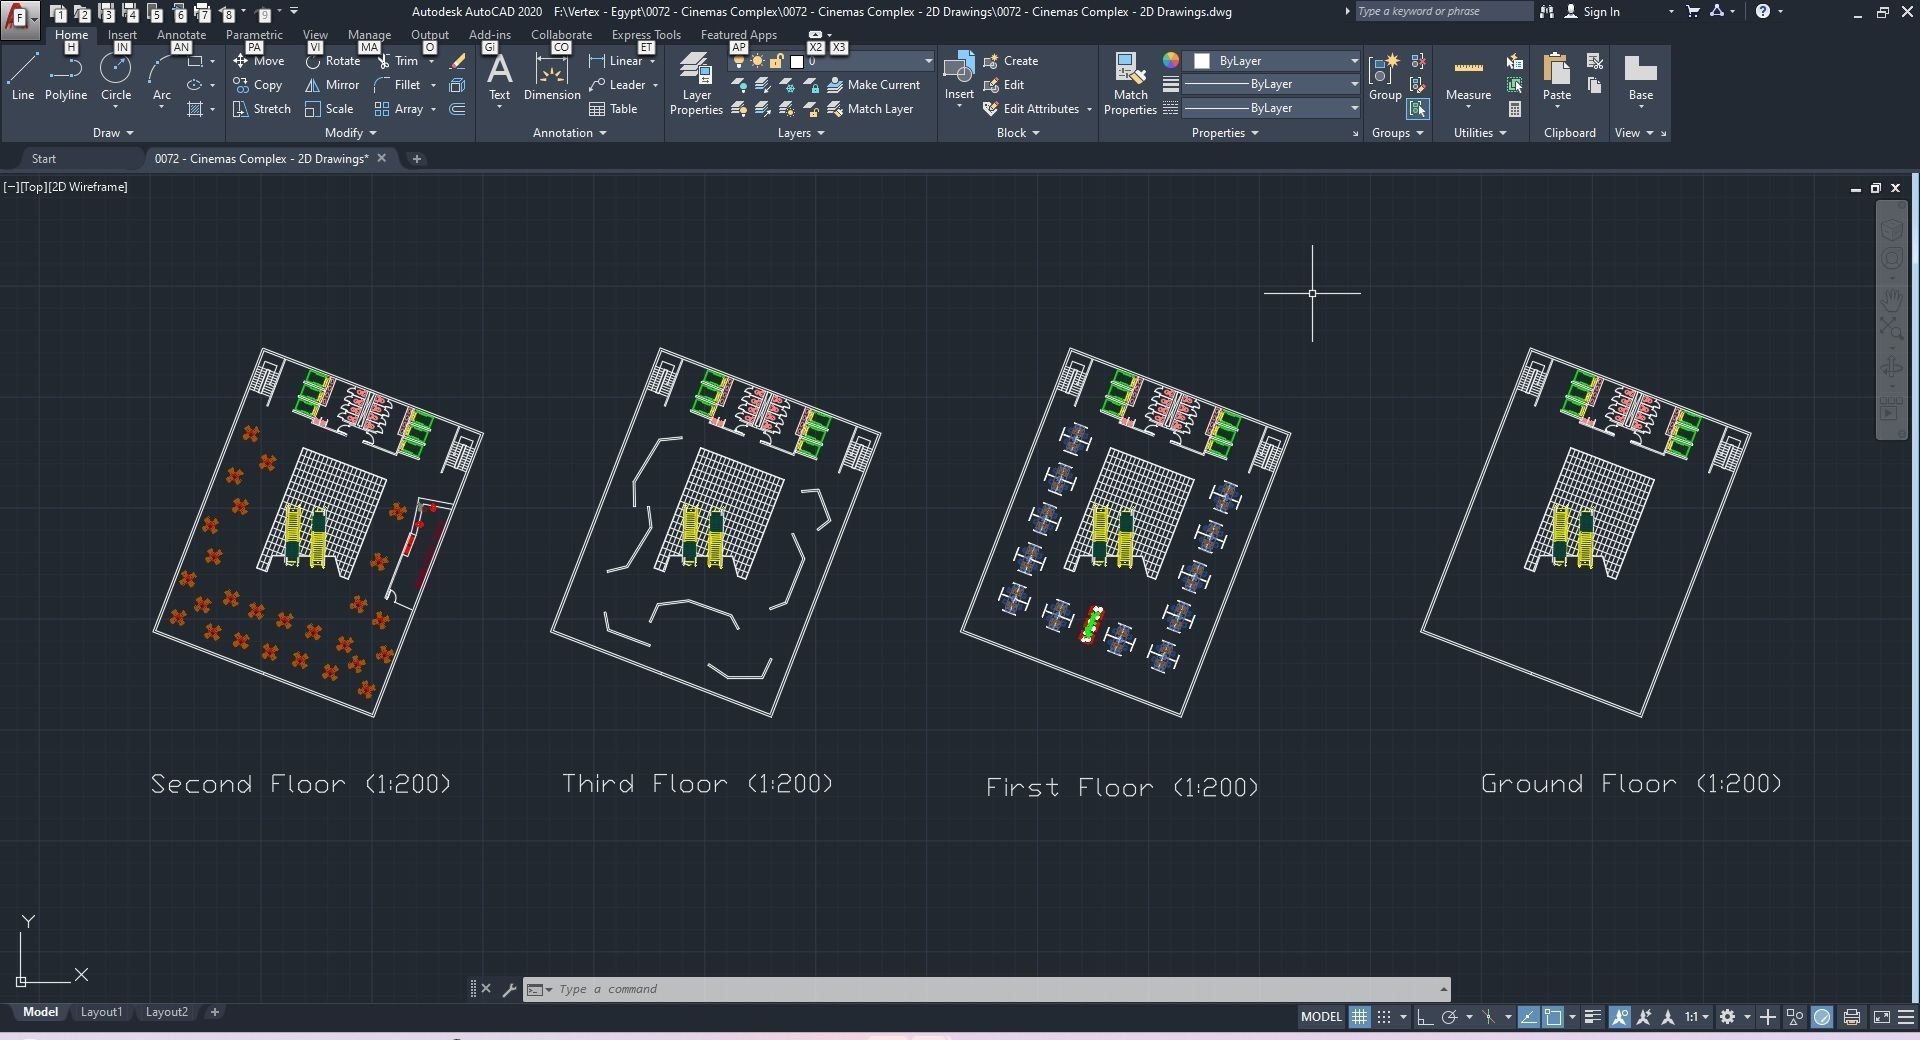Expand the Draw panel
Image resolution: width=1920 pixels, height=1040 pixels.
coord(112,133)
